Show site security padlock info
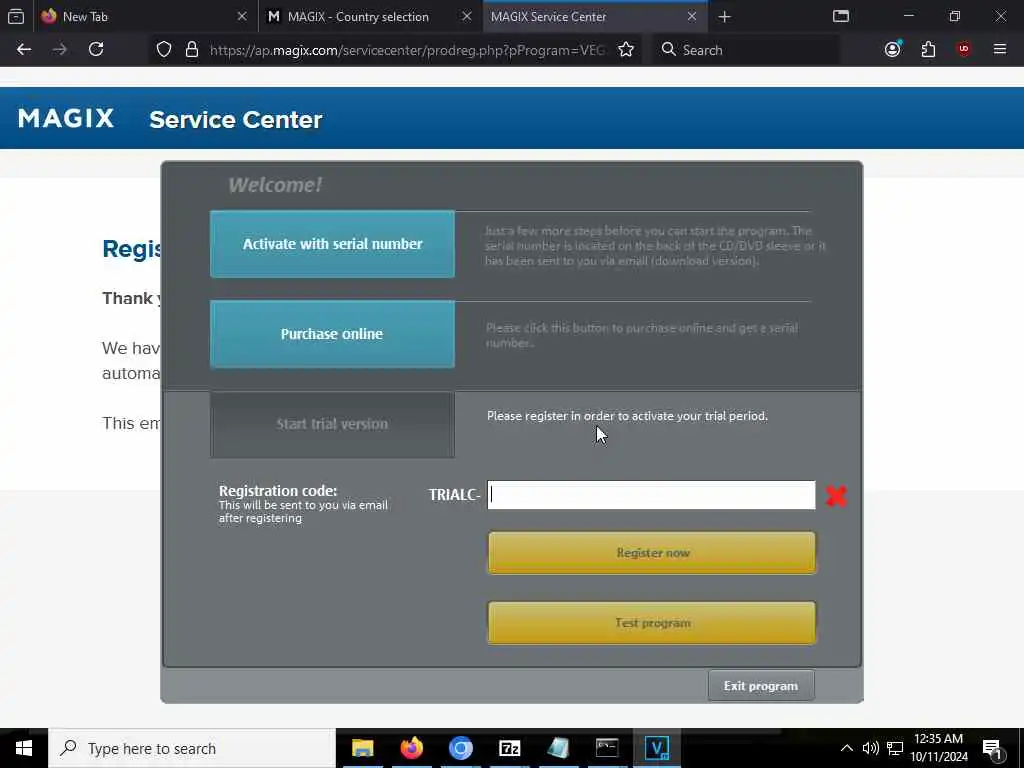This screenshot has width=1024, height=768. 191,50
